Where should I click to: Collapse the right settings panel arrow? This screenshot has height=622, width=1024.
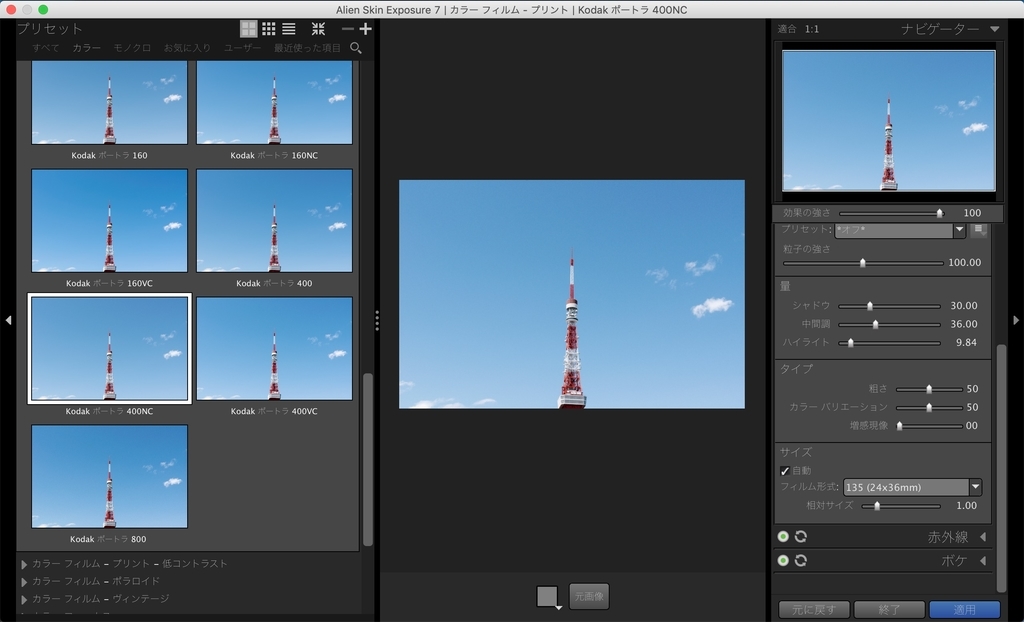tap(1016, 320)
